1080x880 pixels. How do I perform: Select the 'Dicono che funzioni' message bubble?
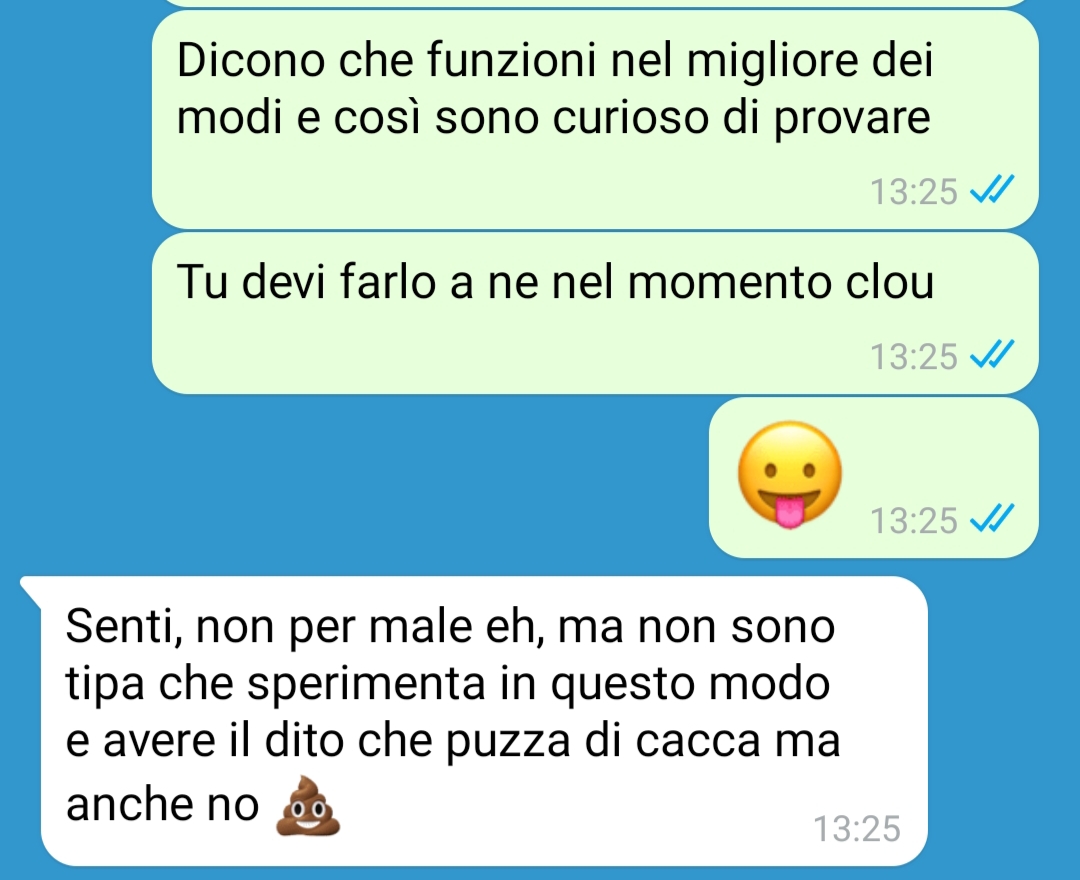[595, 119]
